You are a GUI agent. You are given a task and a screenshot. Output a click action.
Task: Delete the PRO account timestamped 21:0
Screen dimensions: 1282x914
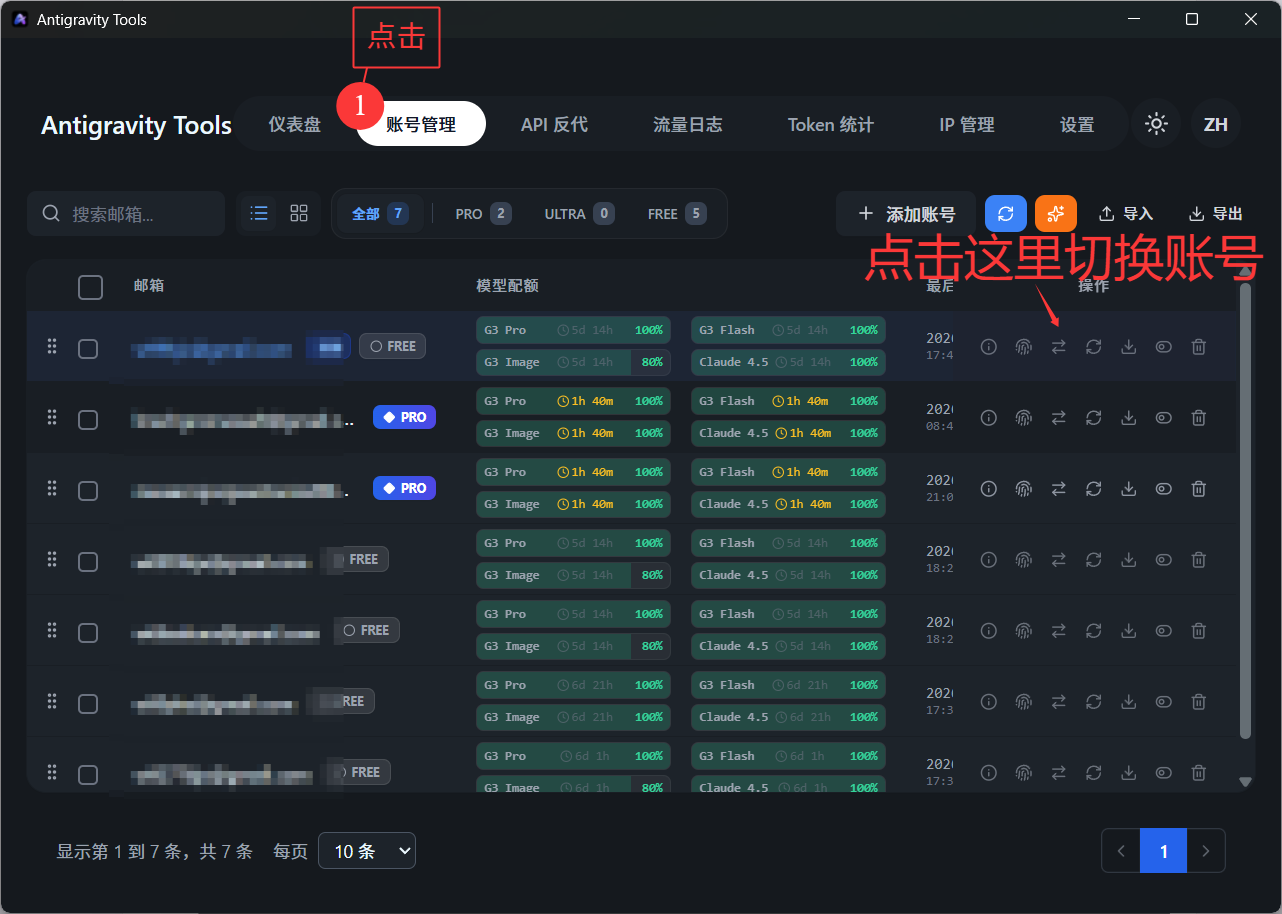pos(1199,489)
